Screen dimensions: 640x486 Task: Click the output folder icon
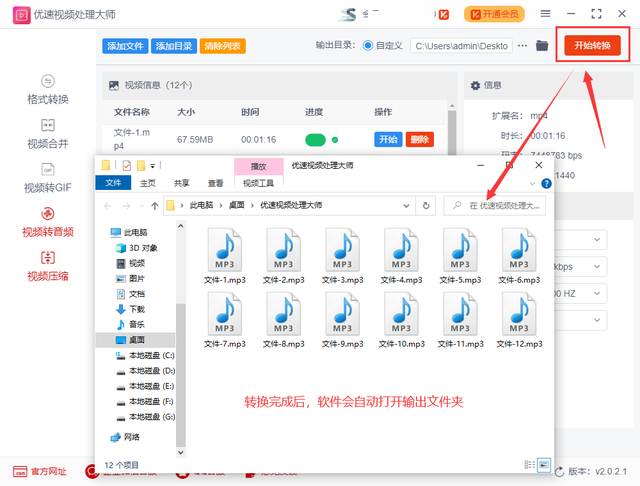tap(542, 46)
